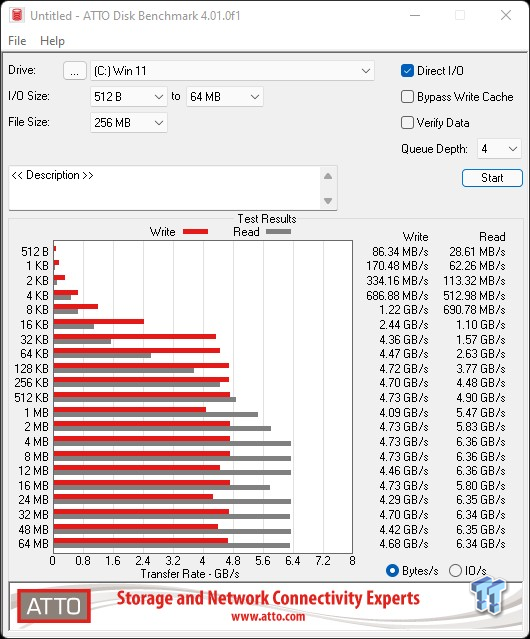Image resolution: width=530 pixels, height=639 pixels.
Task: Click the ATTO Disk Benchmark title bar icon
Action: (x=17, y=15)
